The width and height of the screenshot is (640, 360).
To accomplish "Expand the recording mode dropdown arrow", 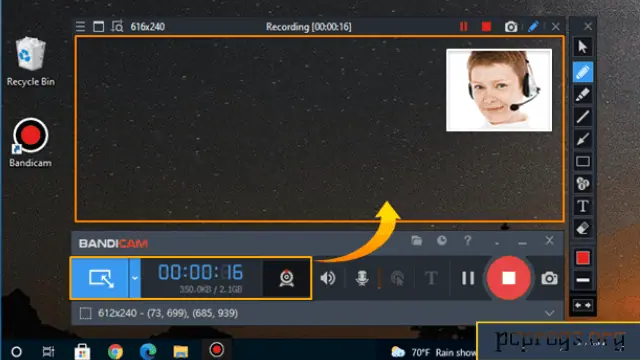I will (x=135, y=278).
